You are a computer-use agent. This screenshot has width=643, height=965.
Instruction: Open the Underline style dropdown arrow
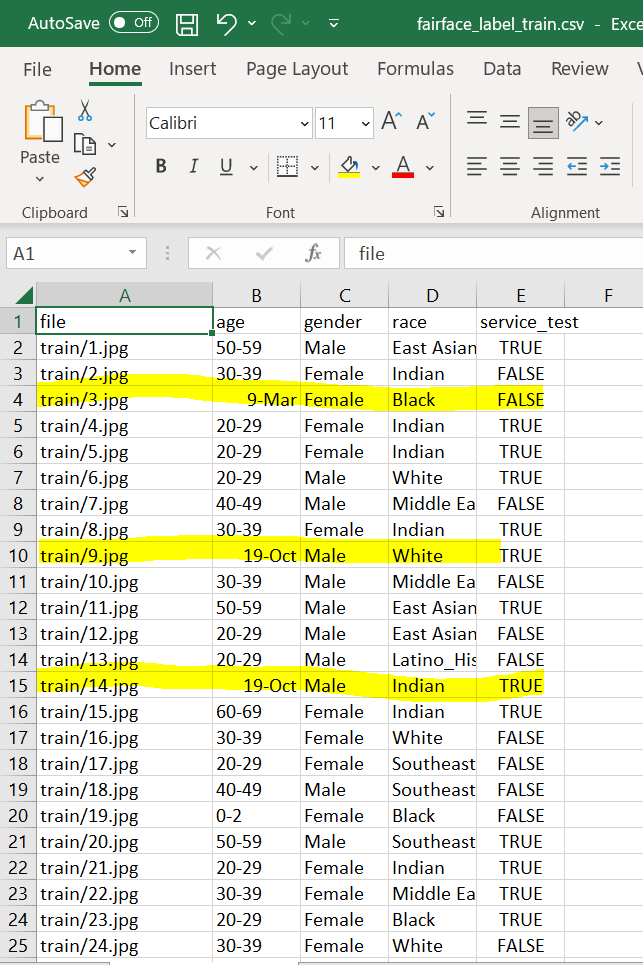(x=254, y=167)
